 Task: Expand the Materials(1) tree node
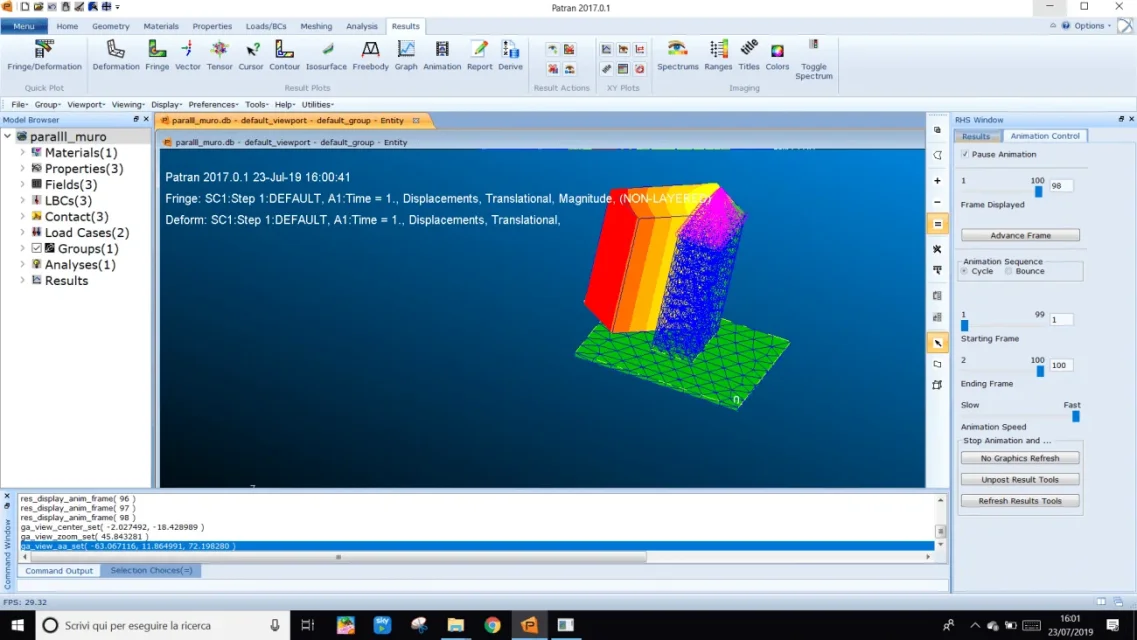(x=22, y=153)
